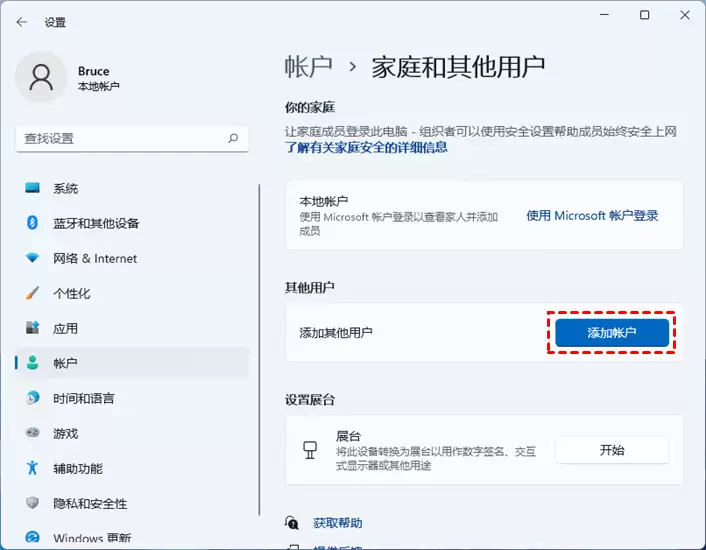Click 开始 to set up the kiosk
This screenshot has width=706, height=550.
pos(612,450)
